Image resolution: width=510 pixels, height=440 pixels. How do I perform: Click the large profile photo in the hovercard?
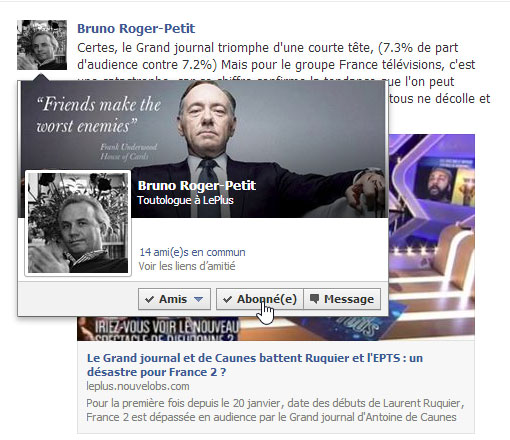pos(78,223)
